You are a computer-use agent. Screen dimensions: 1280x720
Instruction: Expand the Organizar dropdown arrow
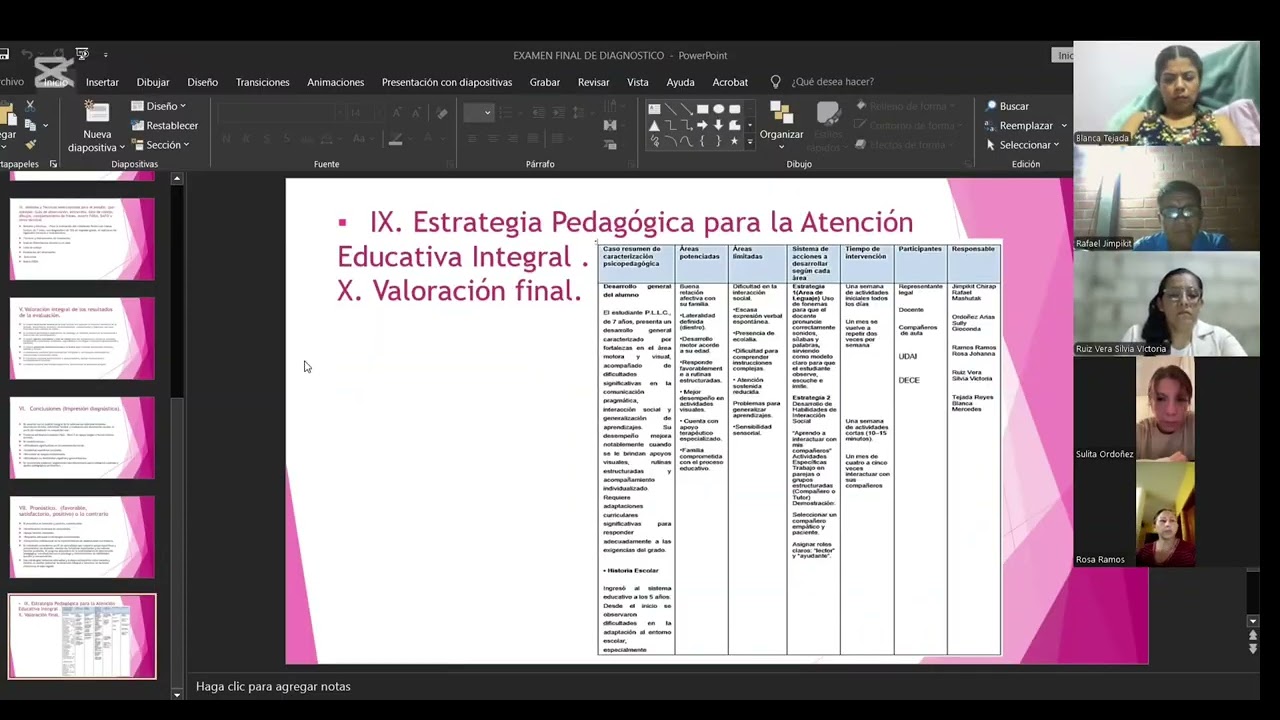(781, 147)
